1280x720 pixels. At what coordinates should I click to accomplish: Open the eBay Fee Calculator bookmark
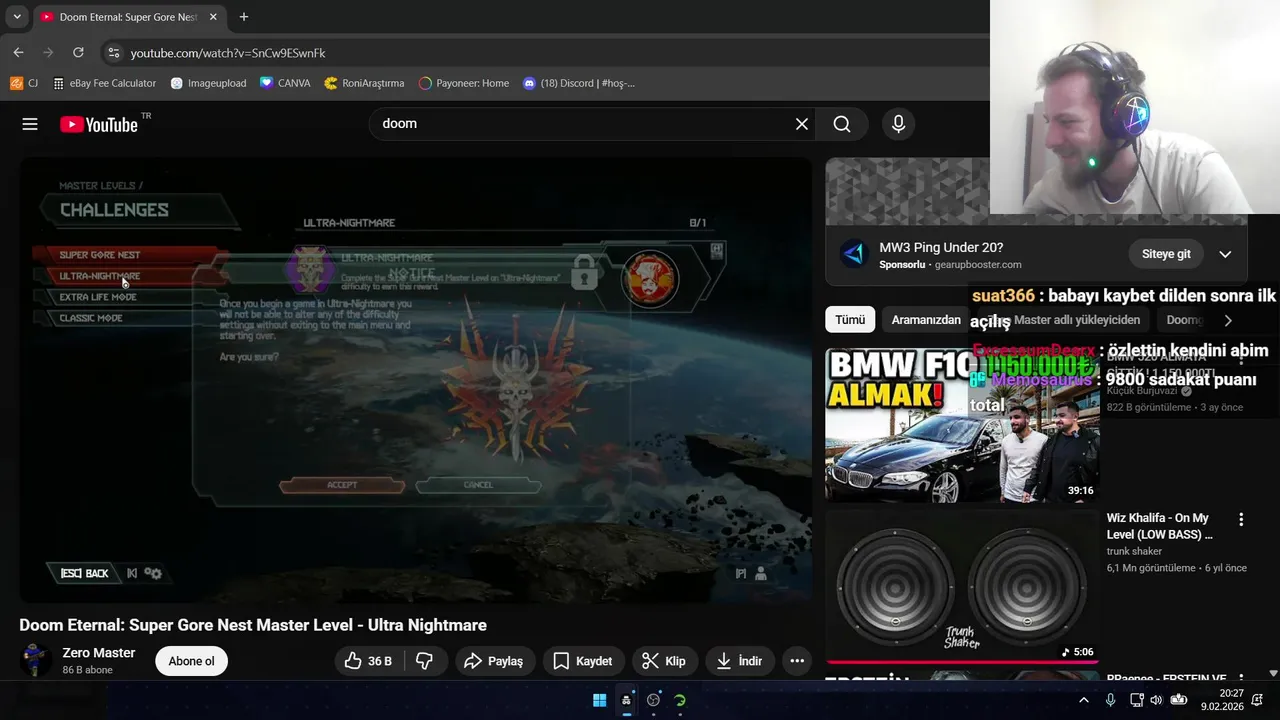105,83
